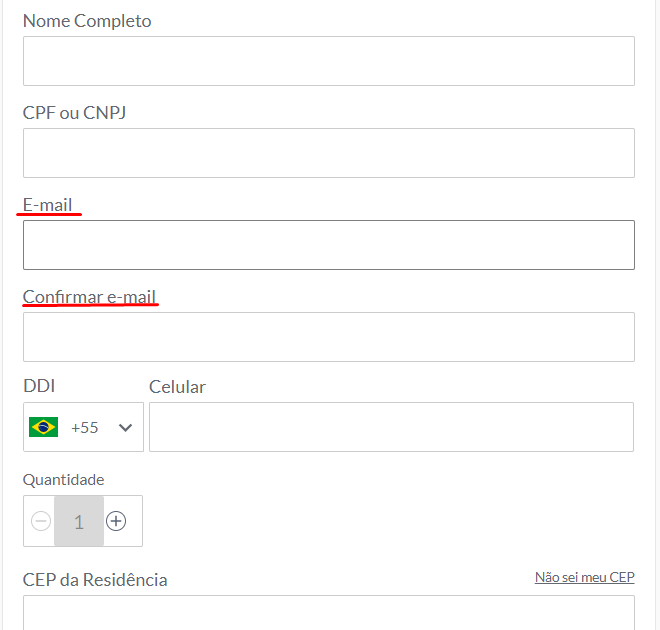
Task: Click the plus icon to increase quantity
Action: click(116, 521)
